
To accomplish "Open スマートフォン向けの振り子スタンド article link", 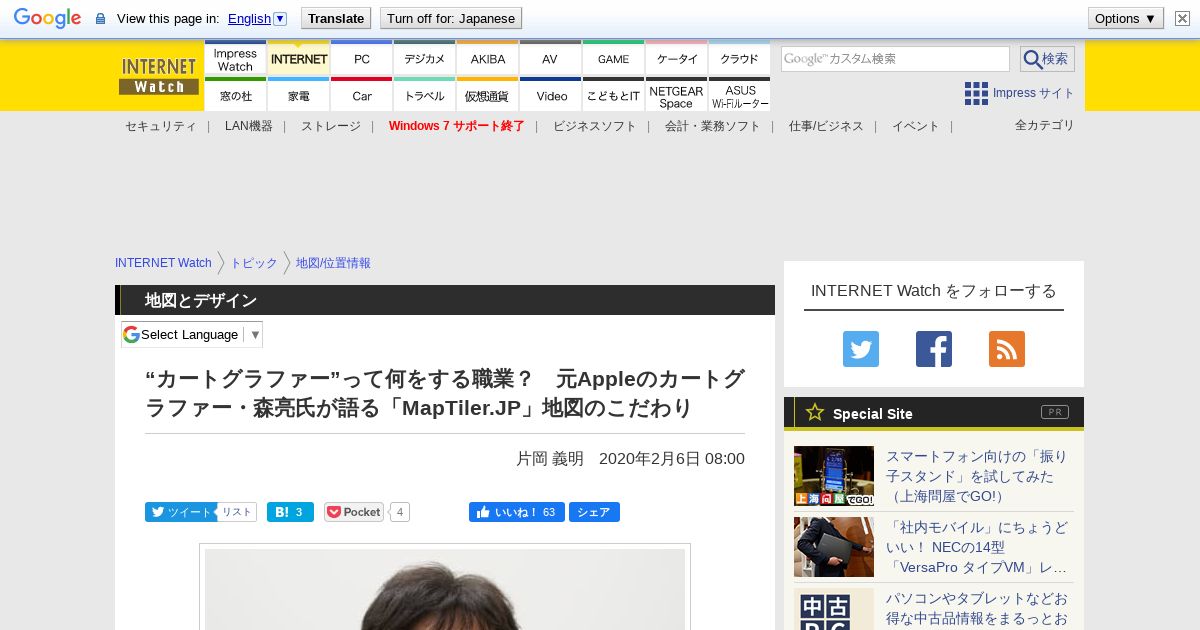I will click(977, 476).
